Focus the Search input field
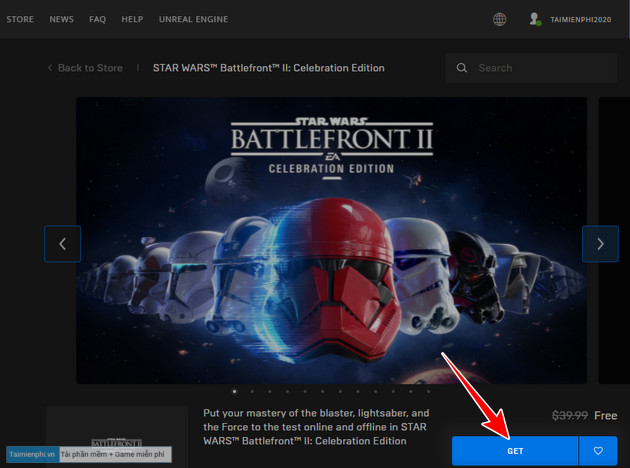The height and width of the screenshot is (468, 630). (x=531, y=68)
